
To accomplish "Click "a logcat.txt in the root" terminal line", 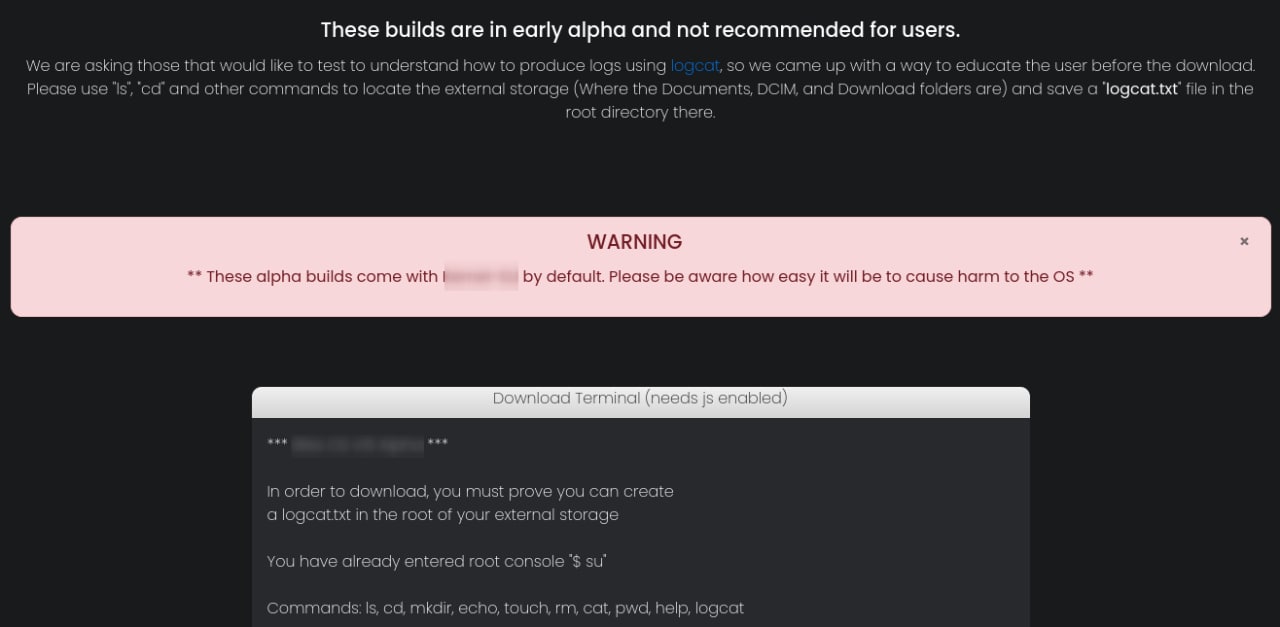I will click(442, 515).
